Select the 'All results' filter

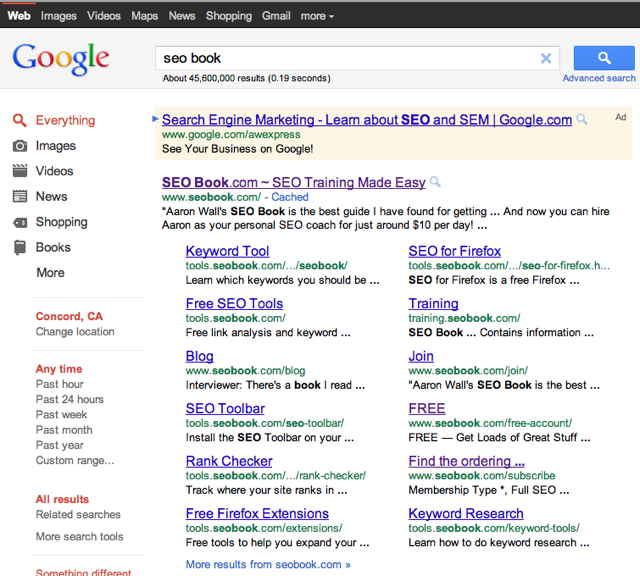[62, 499]
